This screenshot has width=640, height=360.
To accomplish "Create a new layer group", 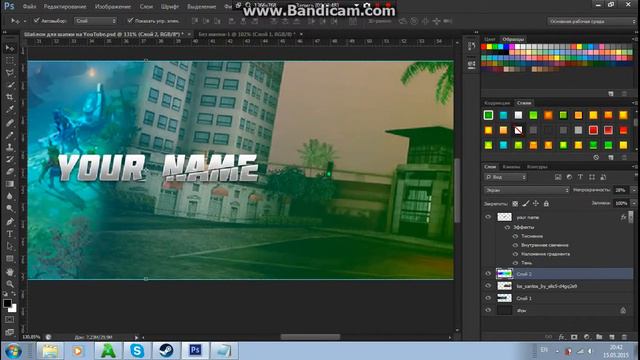I will 599,337.
